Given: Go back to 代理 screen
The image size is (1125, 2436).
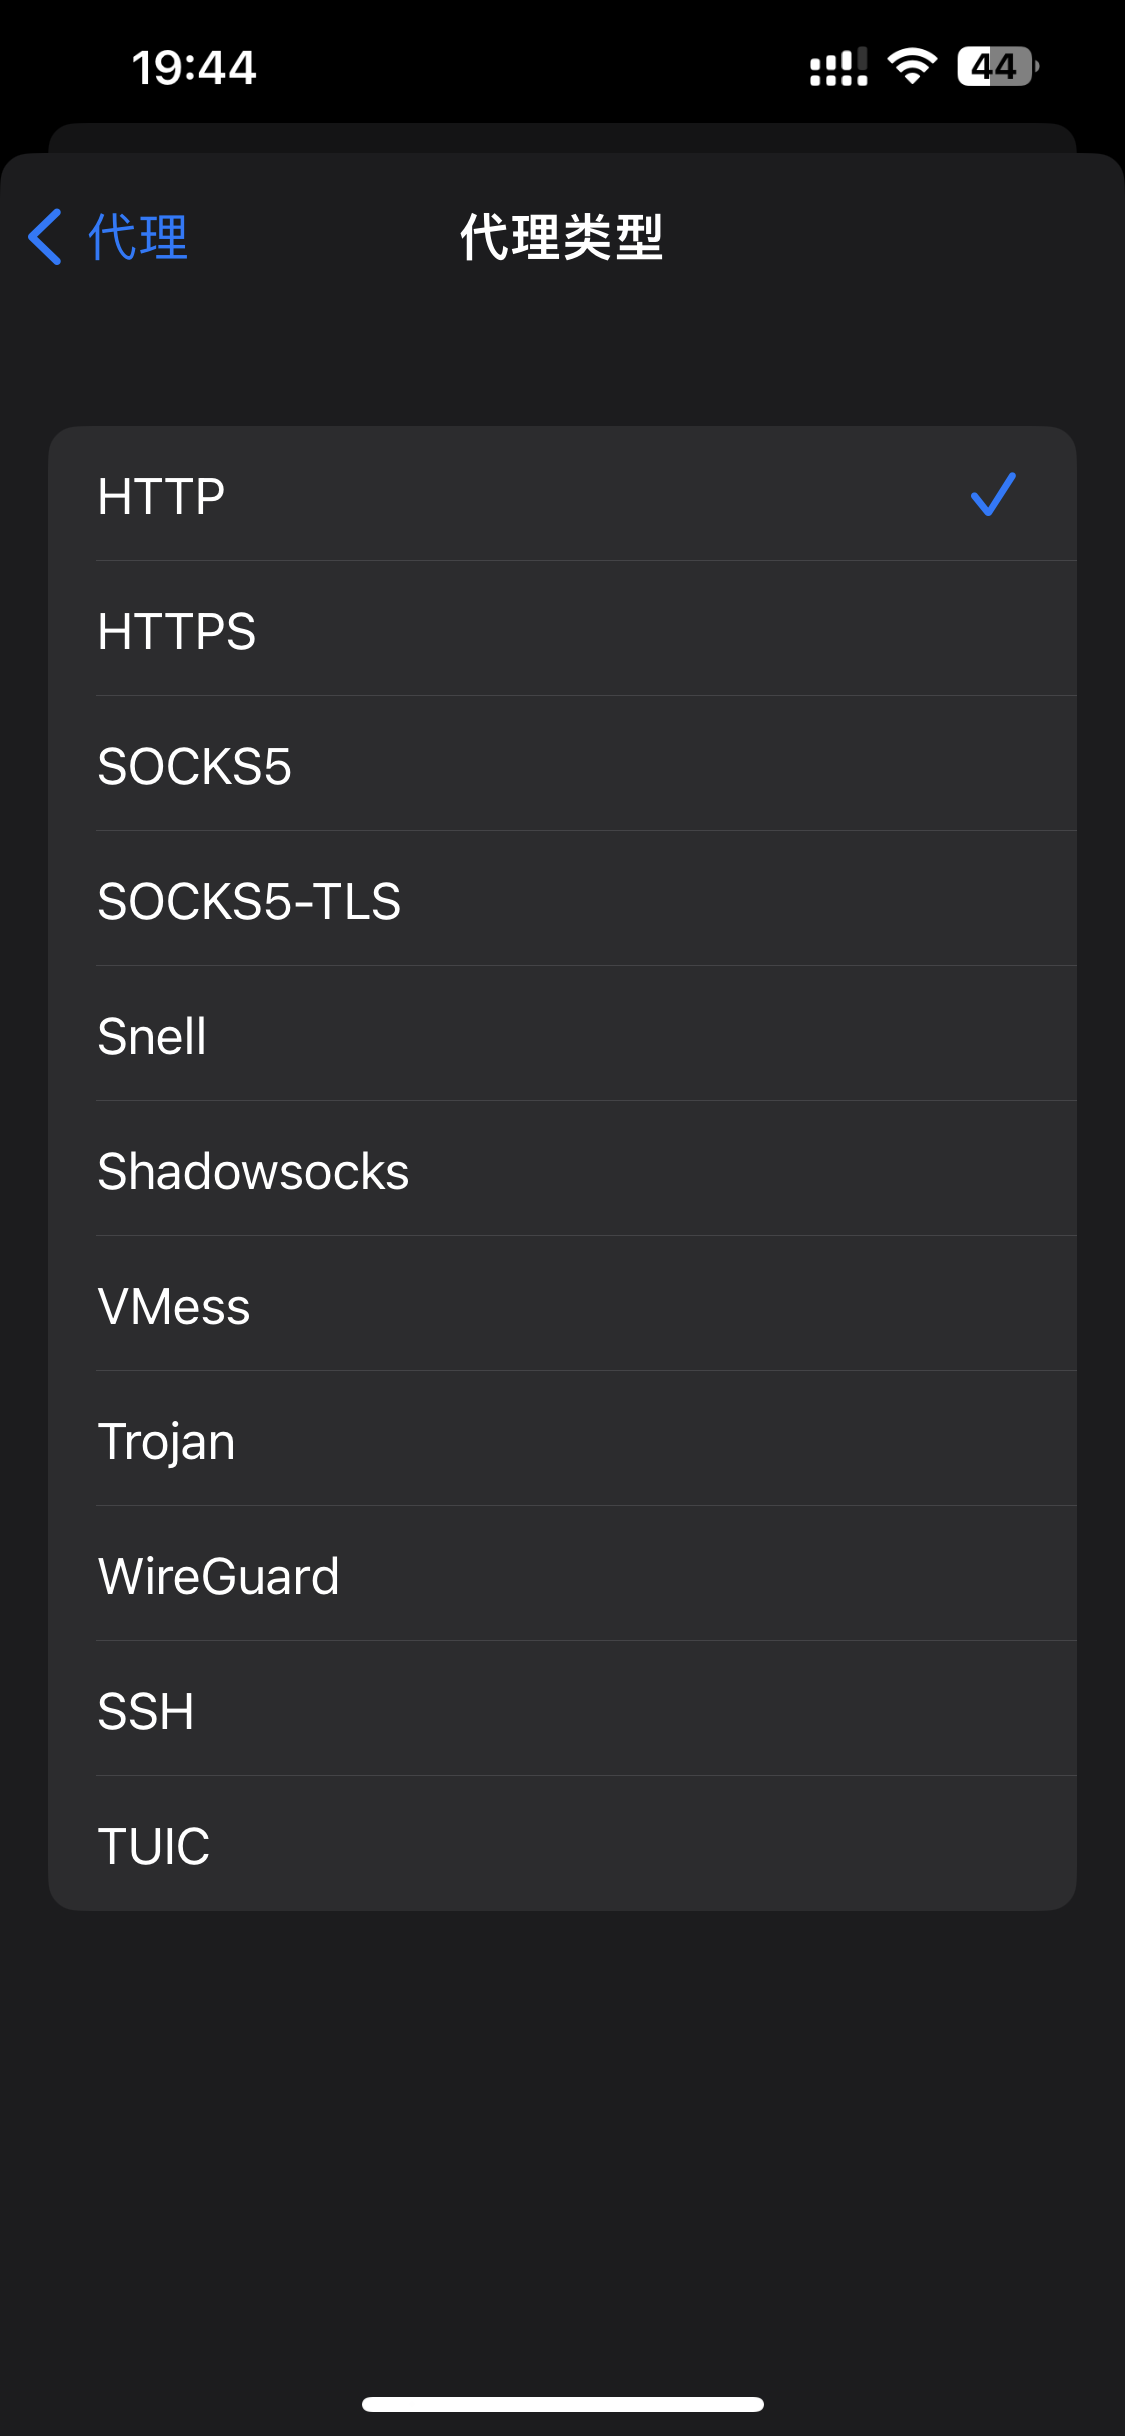Looking at the screenshot, I should (x=110, y=237).
